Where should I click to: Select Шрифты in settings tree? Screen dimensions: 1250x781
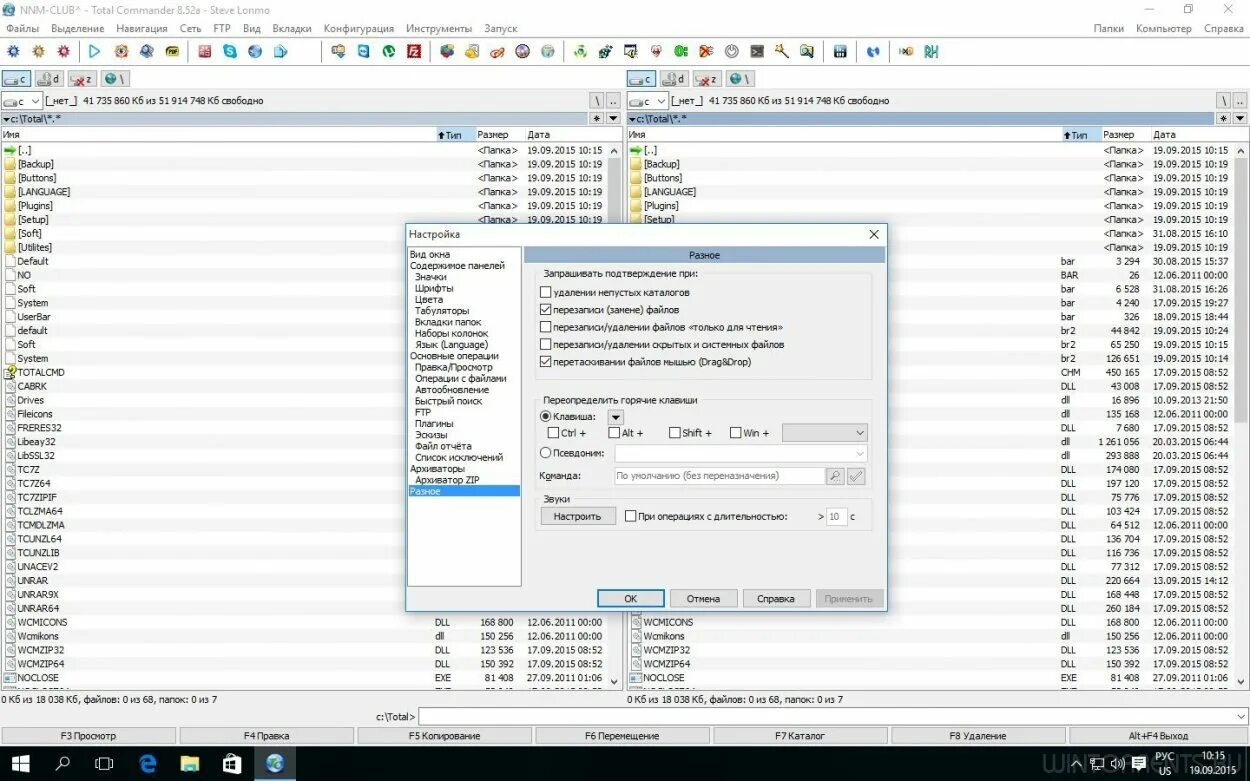coord(434,288)
